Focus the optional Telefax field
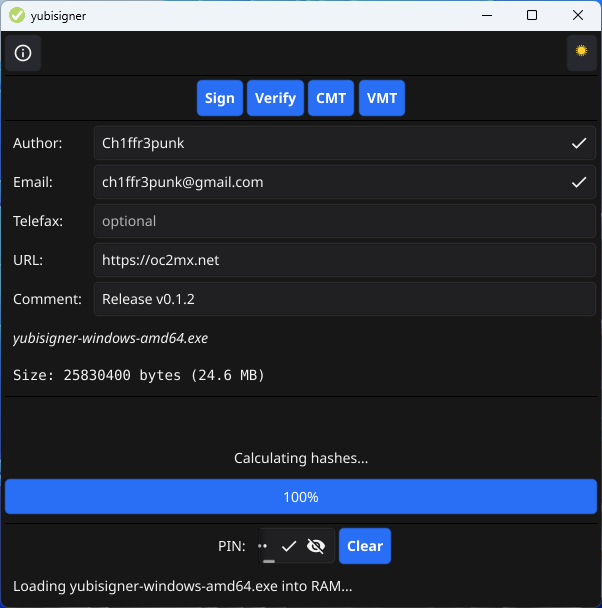 point(345,221)
